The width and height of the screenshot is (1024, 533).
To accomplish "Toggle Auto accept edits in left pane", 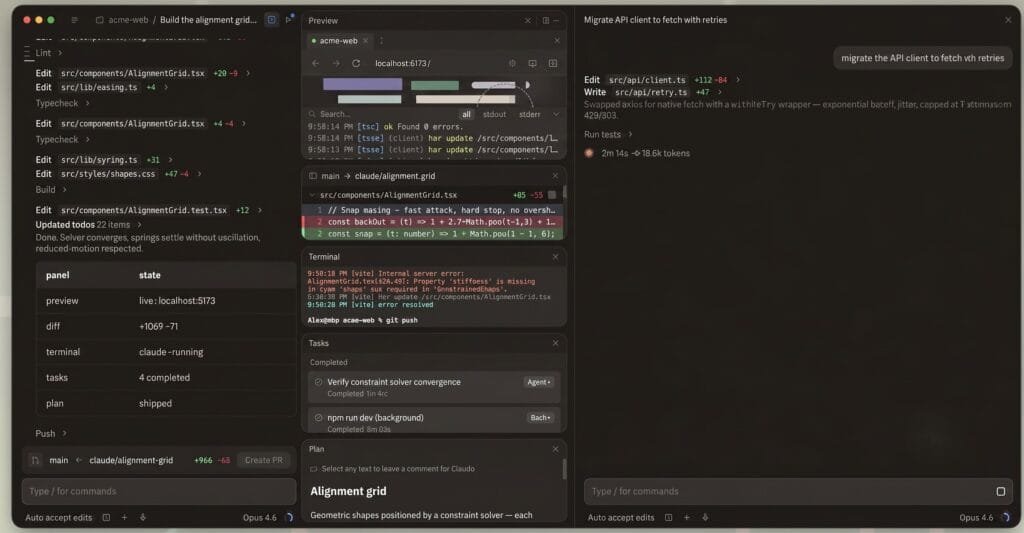I will click(59, 517).
